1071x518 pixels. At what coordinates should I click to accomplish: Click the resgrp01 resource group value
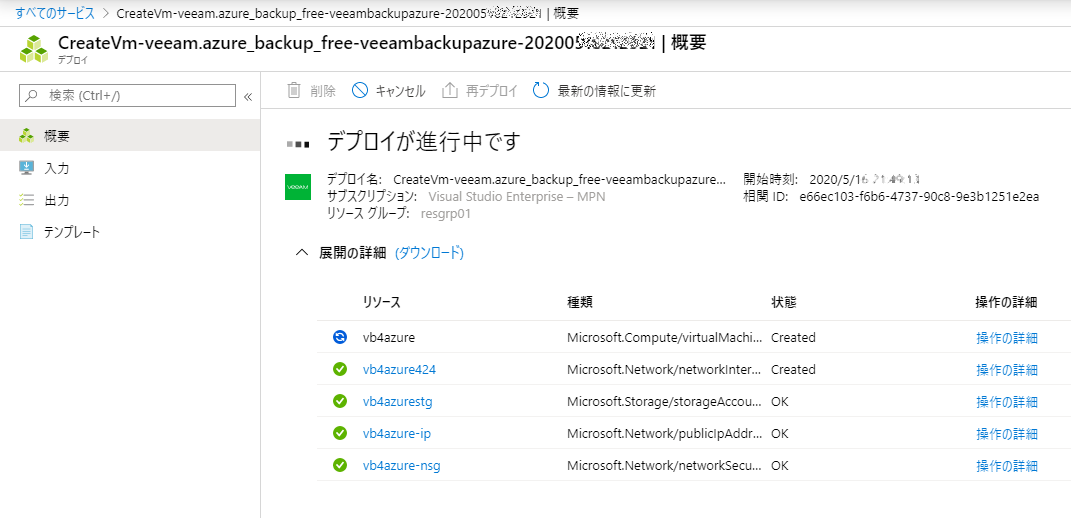[x=446, y=213]
